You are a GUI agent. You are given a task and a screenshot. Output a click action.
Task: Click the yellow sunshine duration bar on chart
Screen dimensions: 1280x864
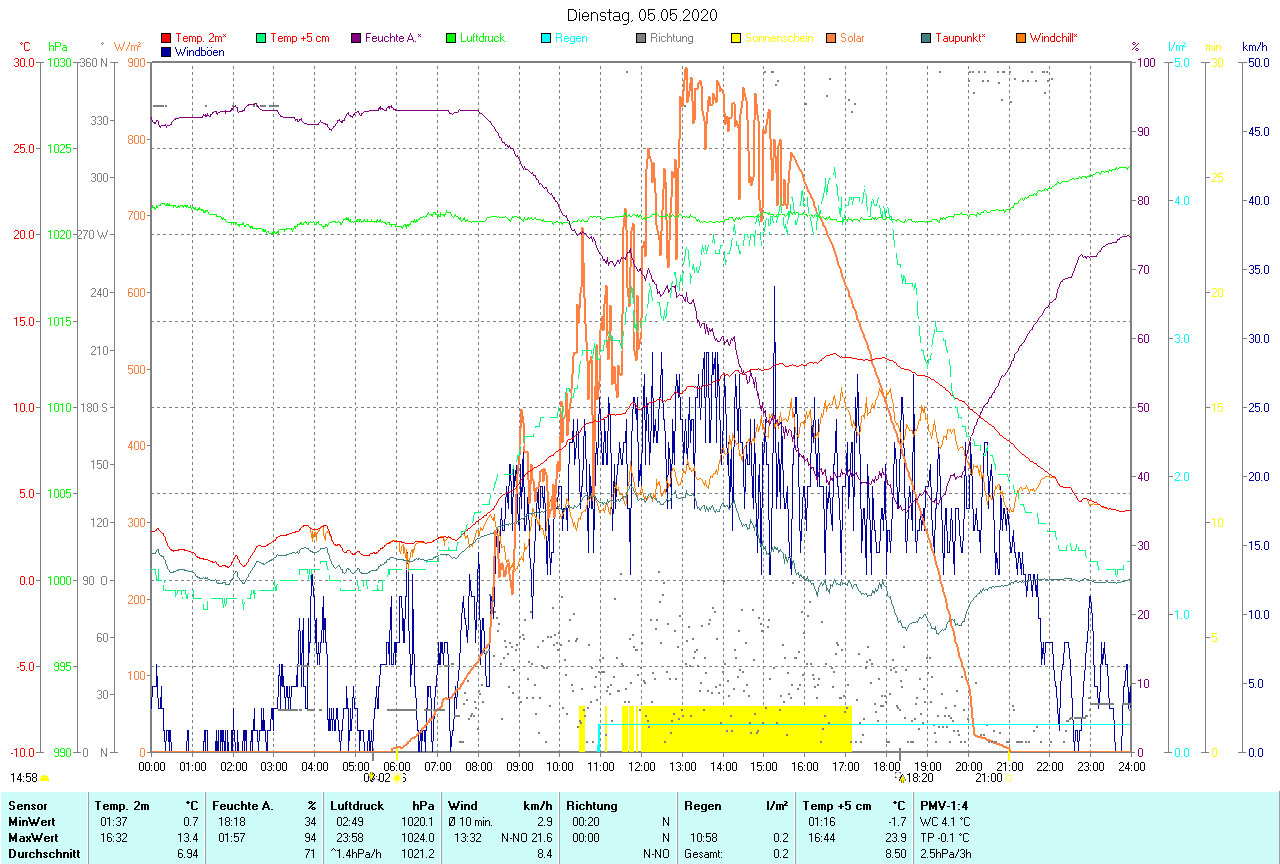745,728
